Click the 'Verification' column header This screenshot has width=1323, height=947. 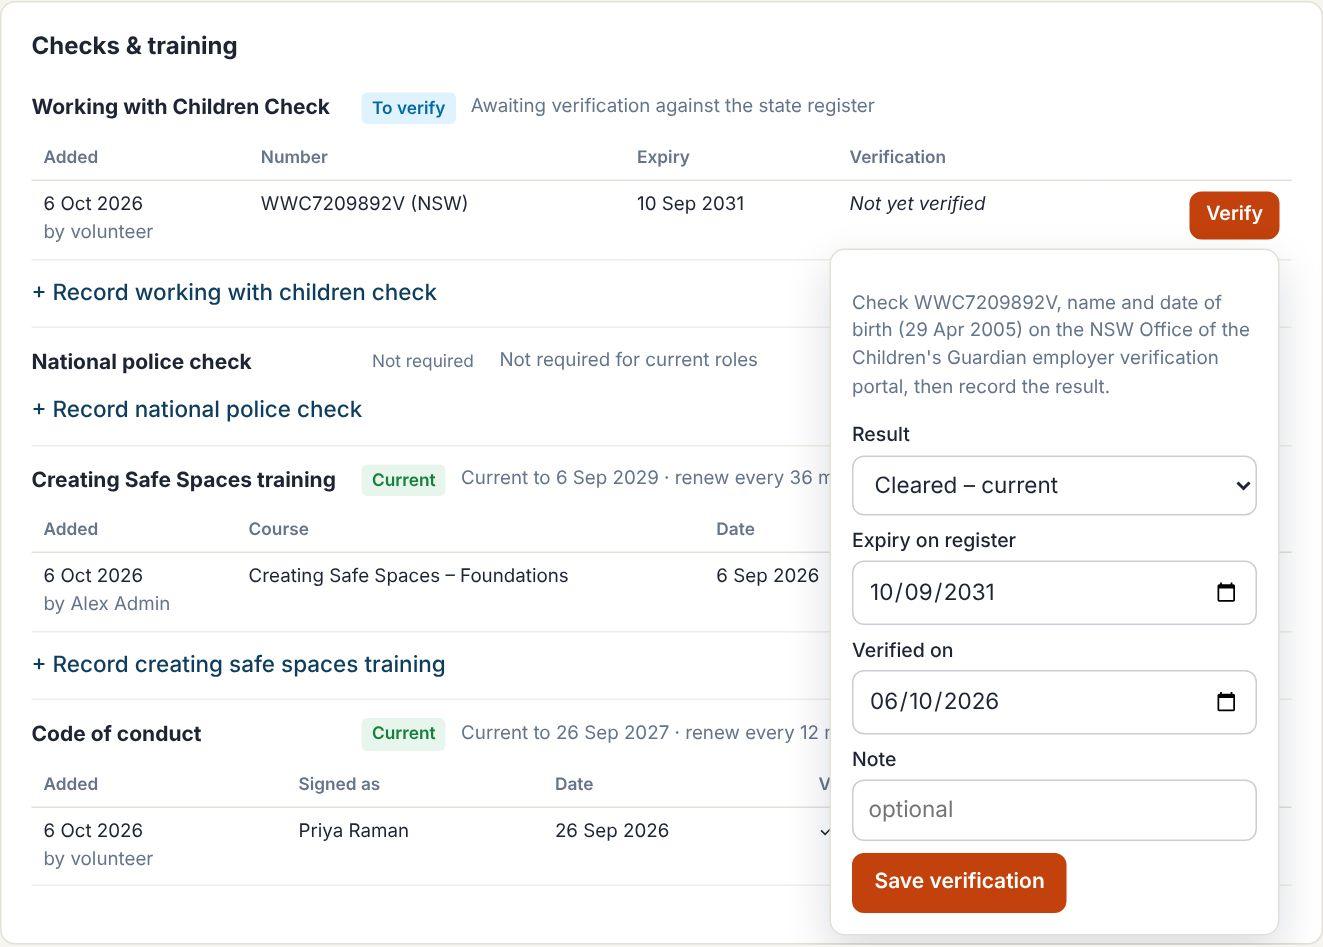pos(897,158)
